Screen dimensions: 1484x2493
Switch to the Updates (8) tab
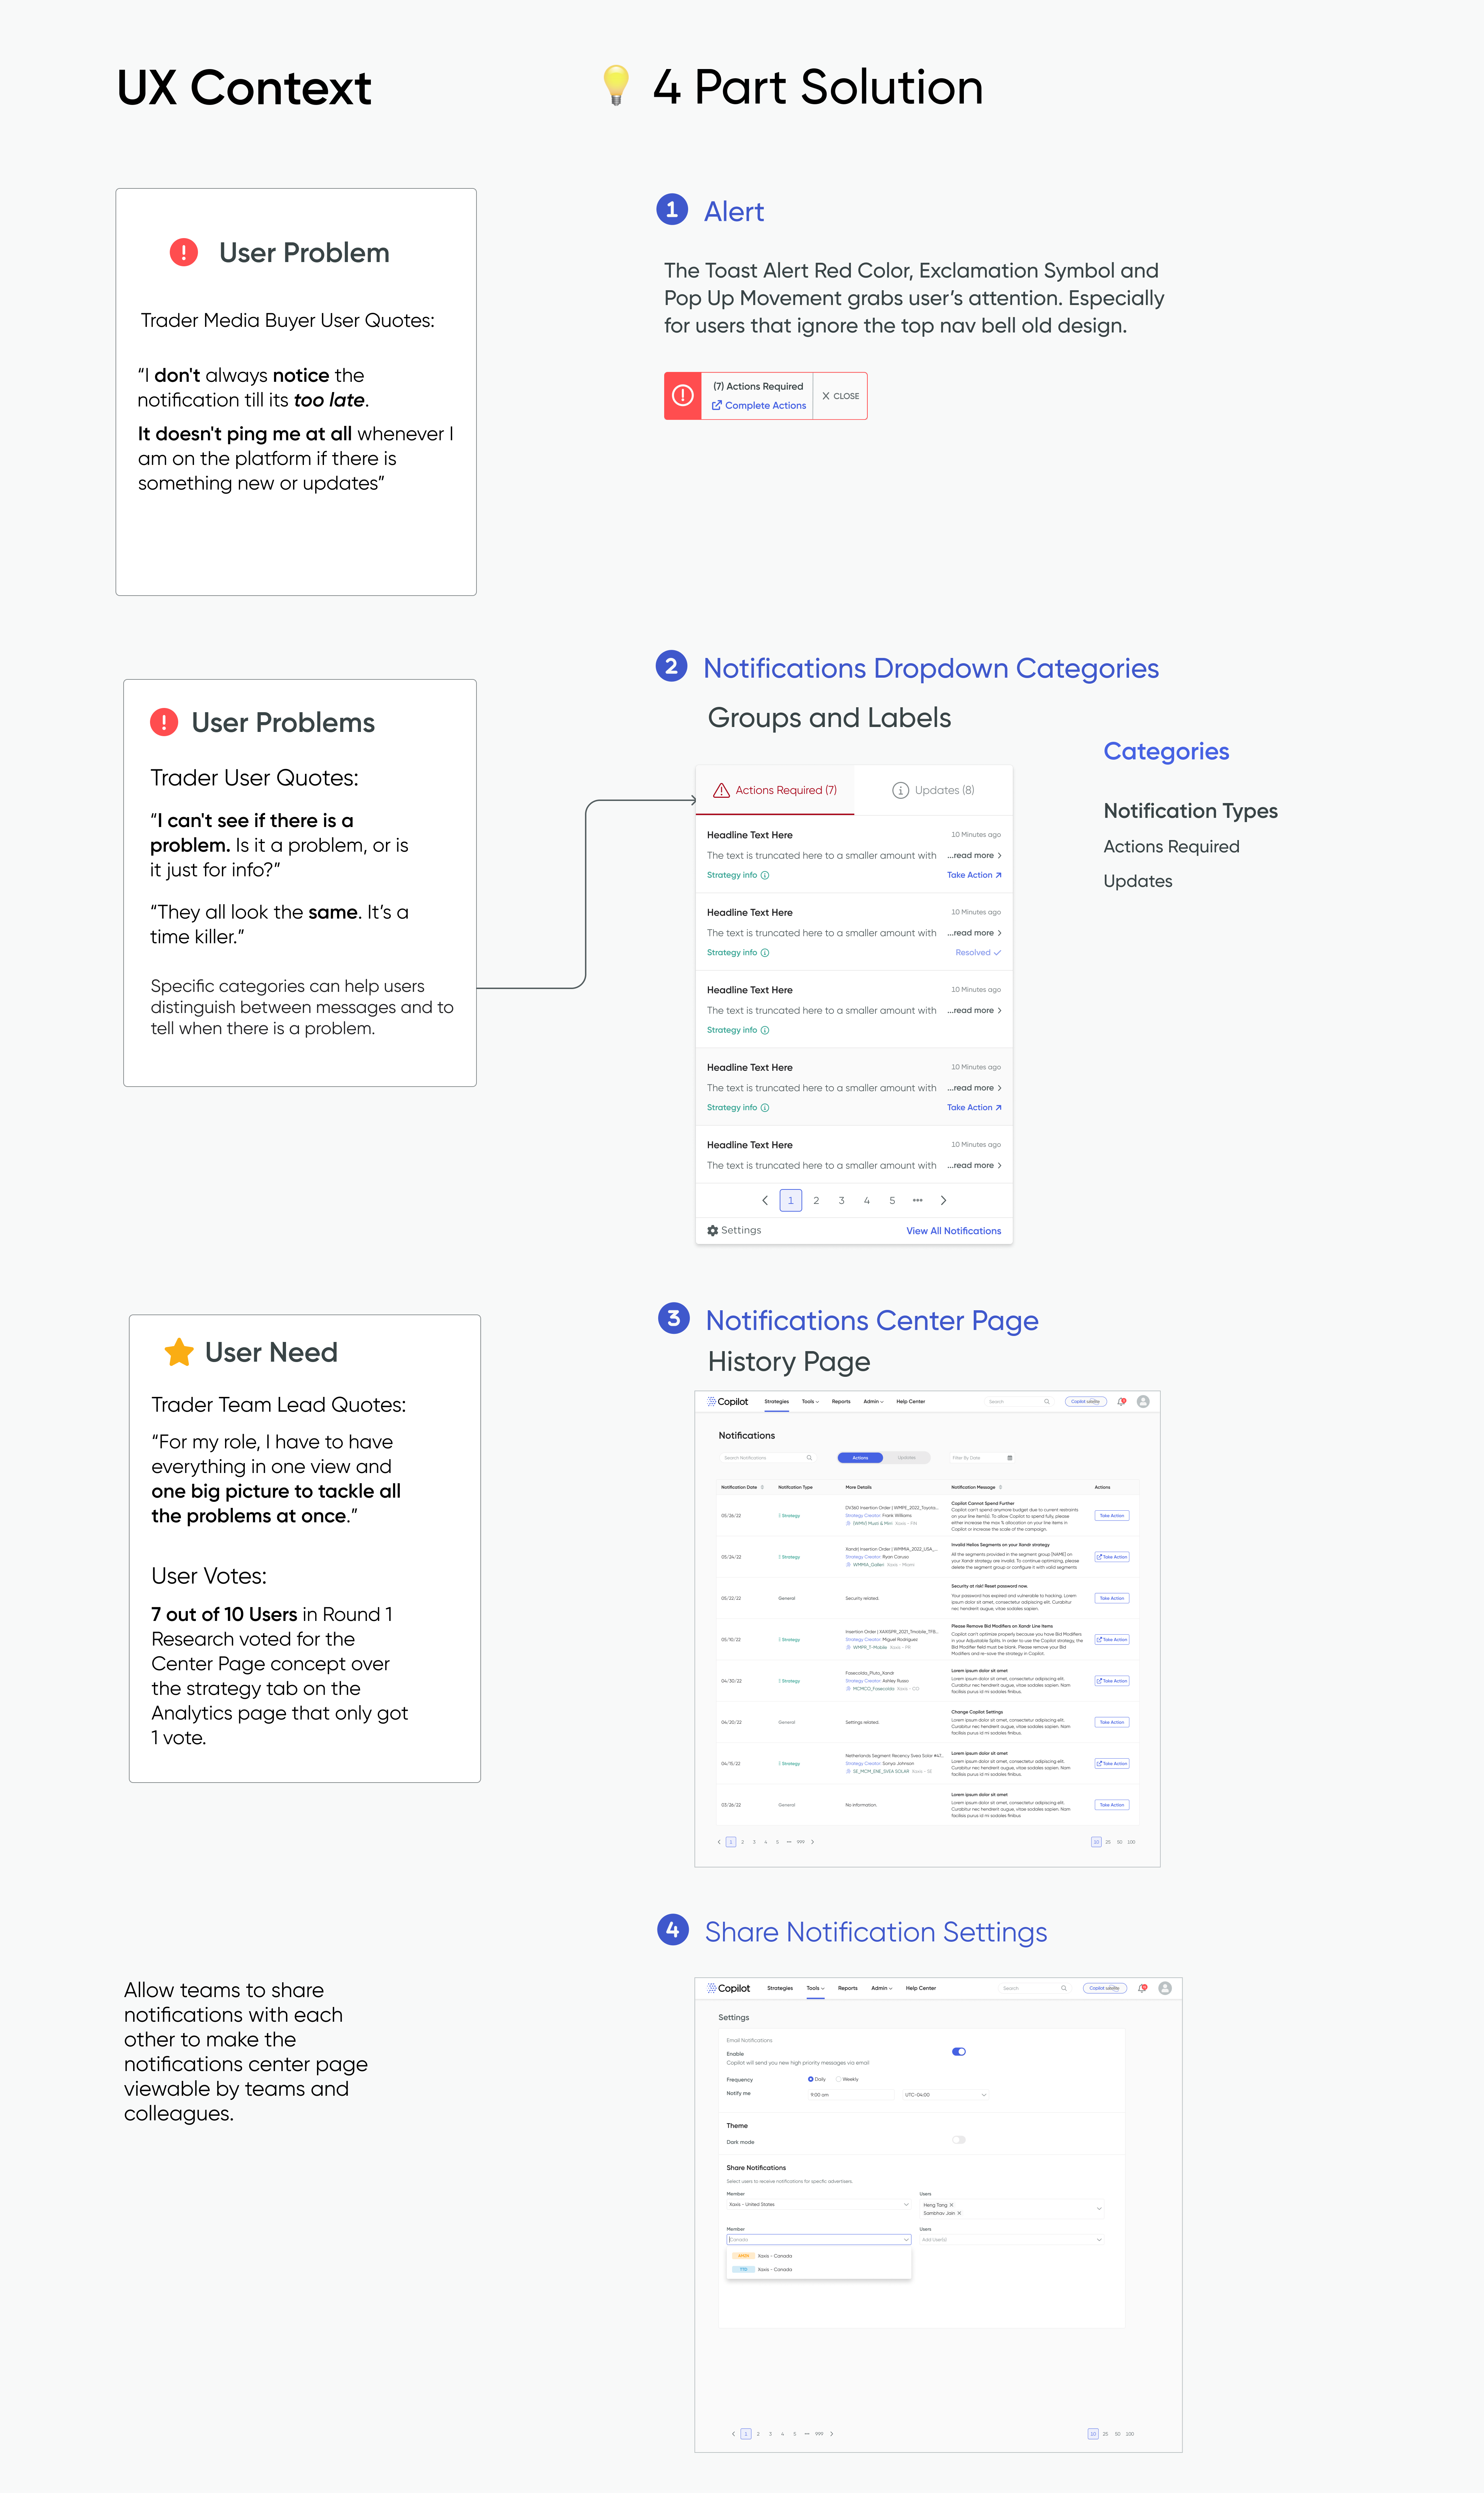click(x=933, y=790)
